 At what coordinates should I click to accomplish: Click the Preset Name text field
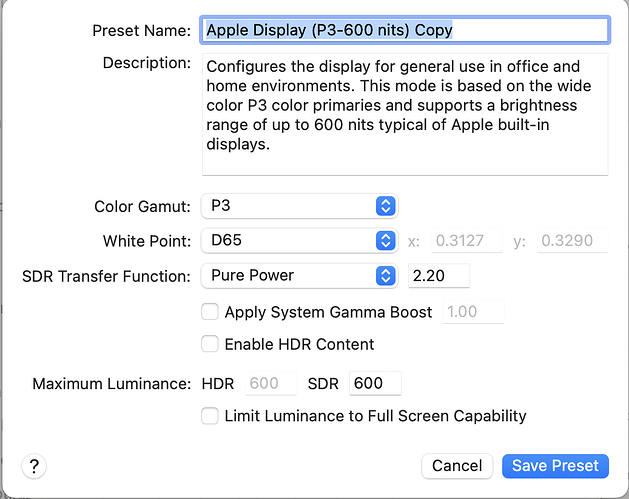click(x=405, y=30)
